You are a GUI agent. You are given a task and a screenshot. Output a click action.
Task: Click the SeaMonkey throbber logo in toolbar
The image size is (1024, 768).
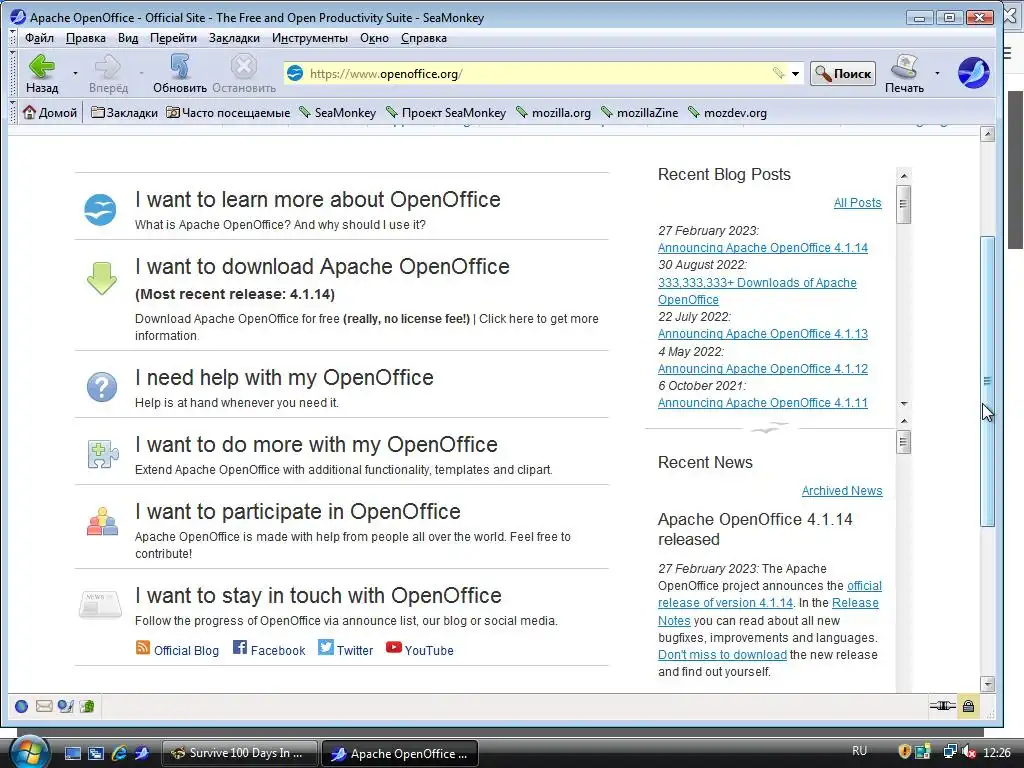click(x=974, y=72)
